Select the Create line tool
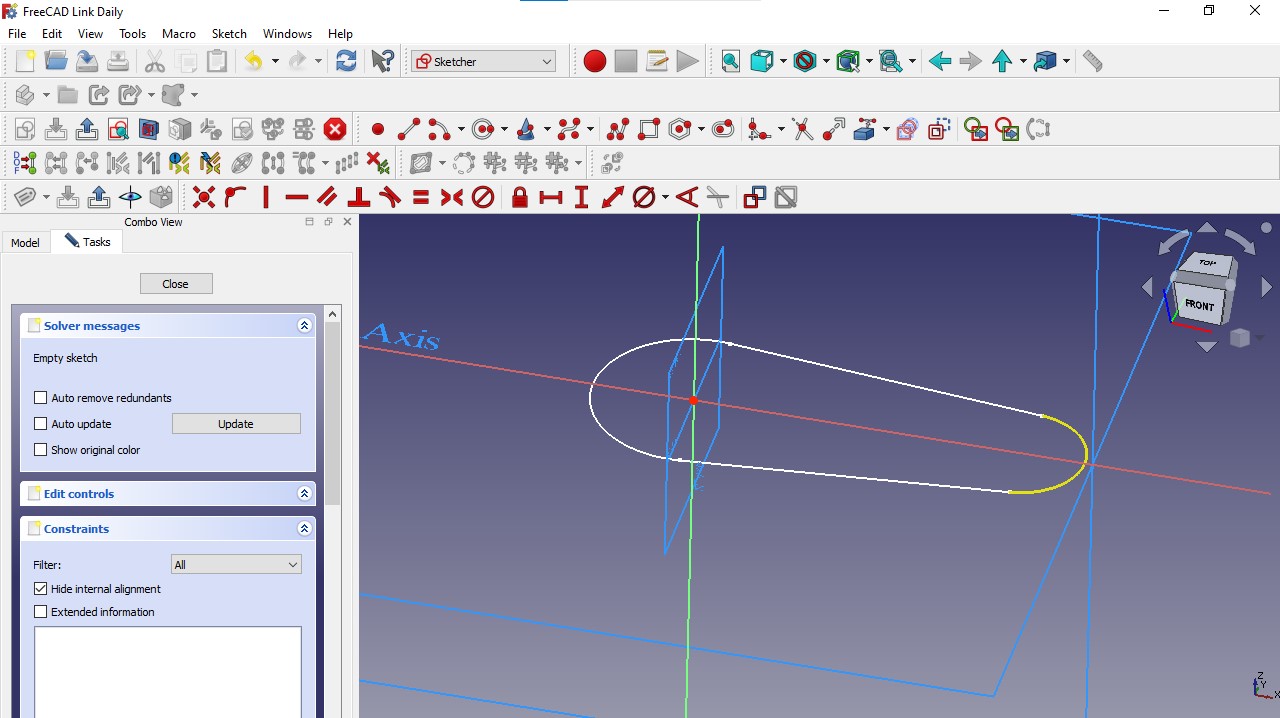Viewport: 1280px width, 718px height. (407, 128)
